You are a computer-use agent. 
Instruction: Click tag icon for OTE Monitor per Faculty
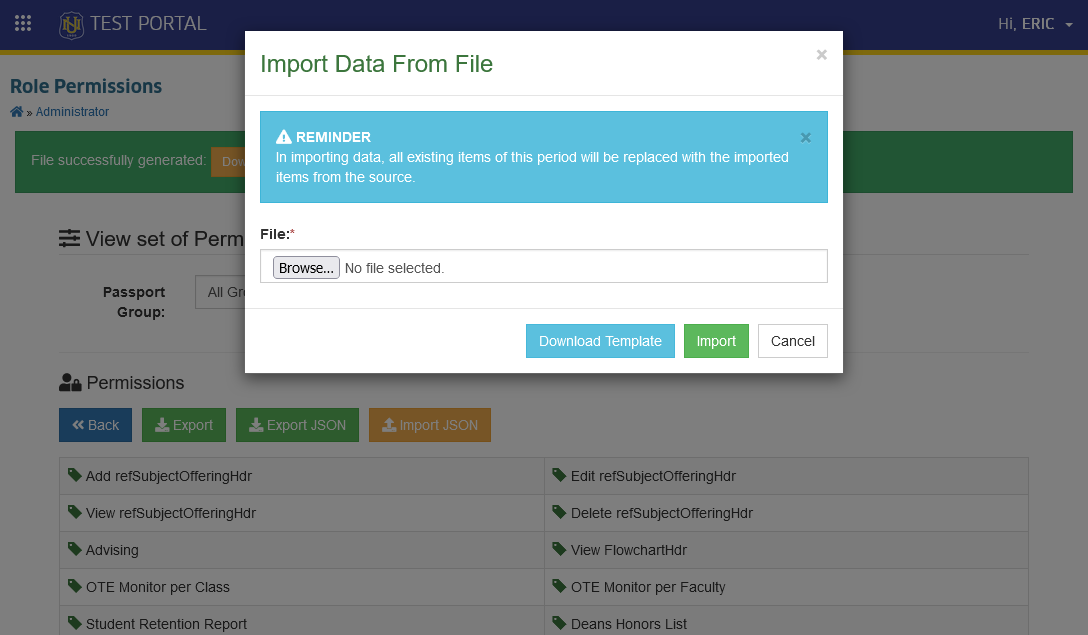pos(559,586)
